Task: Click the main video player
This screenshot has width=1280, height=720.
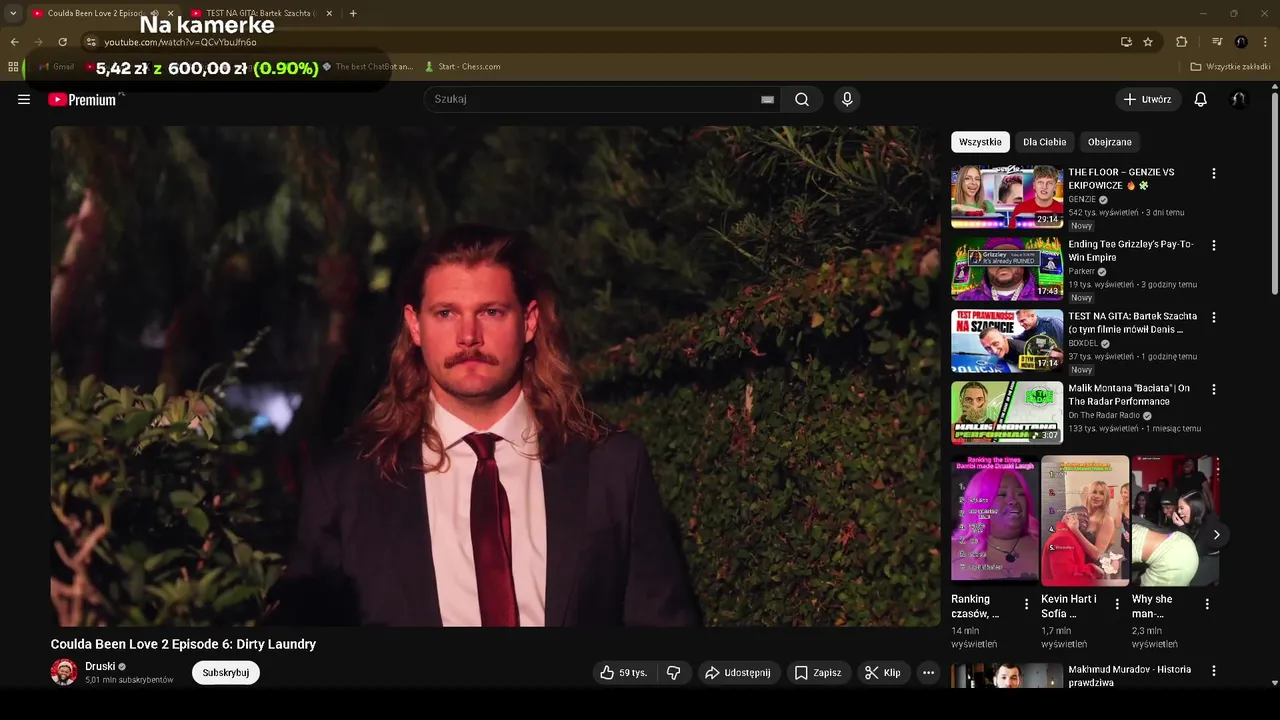Action: pyautogui.click(x=495, y=376)
